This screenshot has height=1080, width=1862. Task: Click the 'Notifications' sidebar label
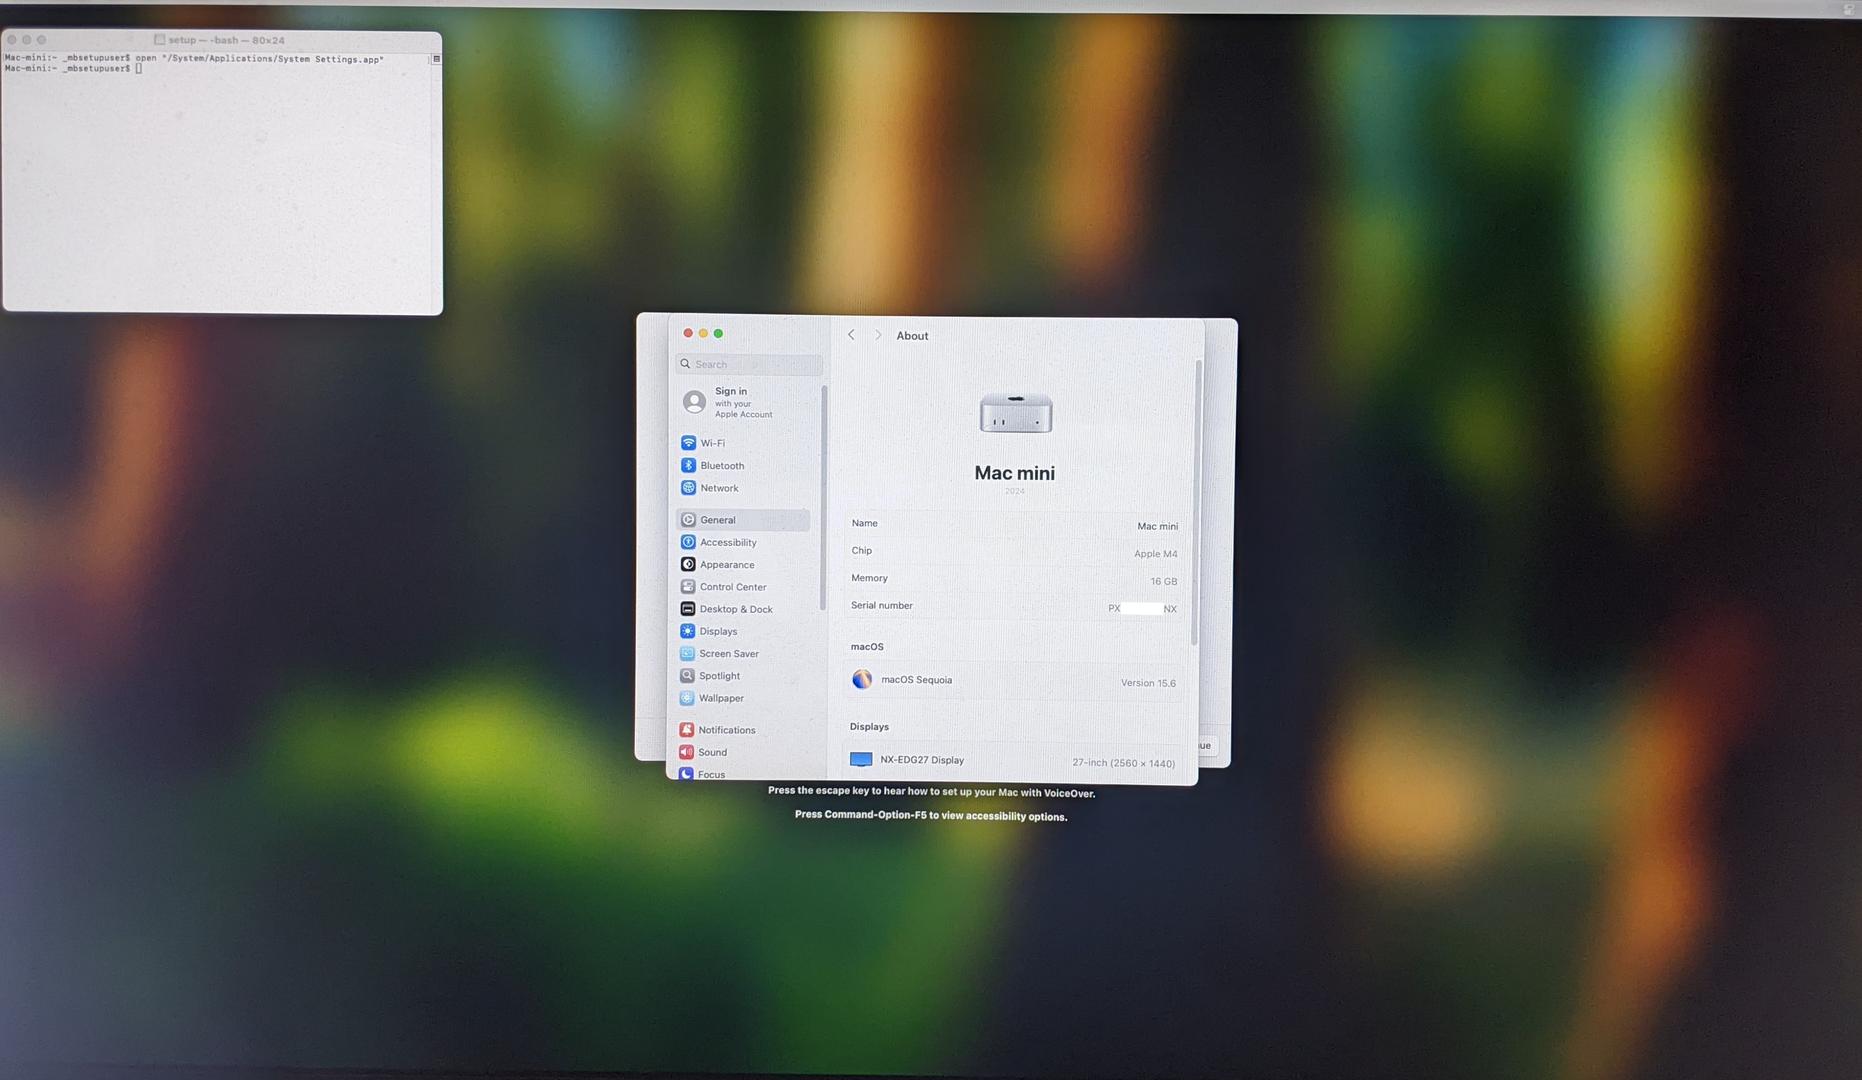(727, 730)
